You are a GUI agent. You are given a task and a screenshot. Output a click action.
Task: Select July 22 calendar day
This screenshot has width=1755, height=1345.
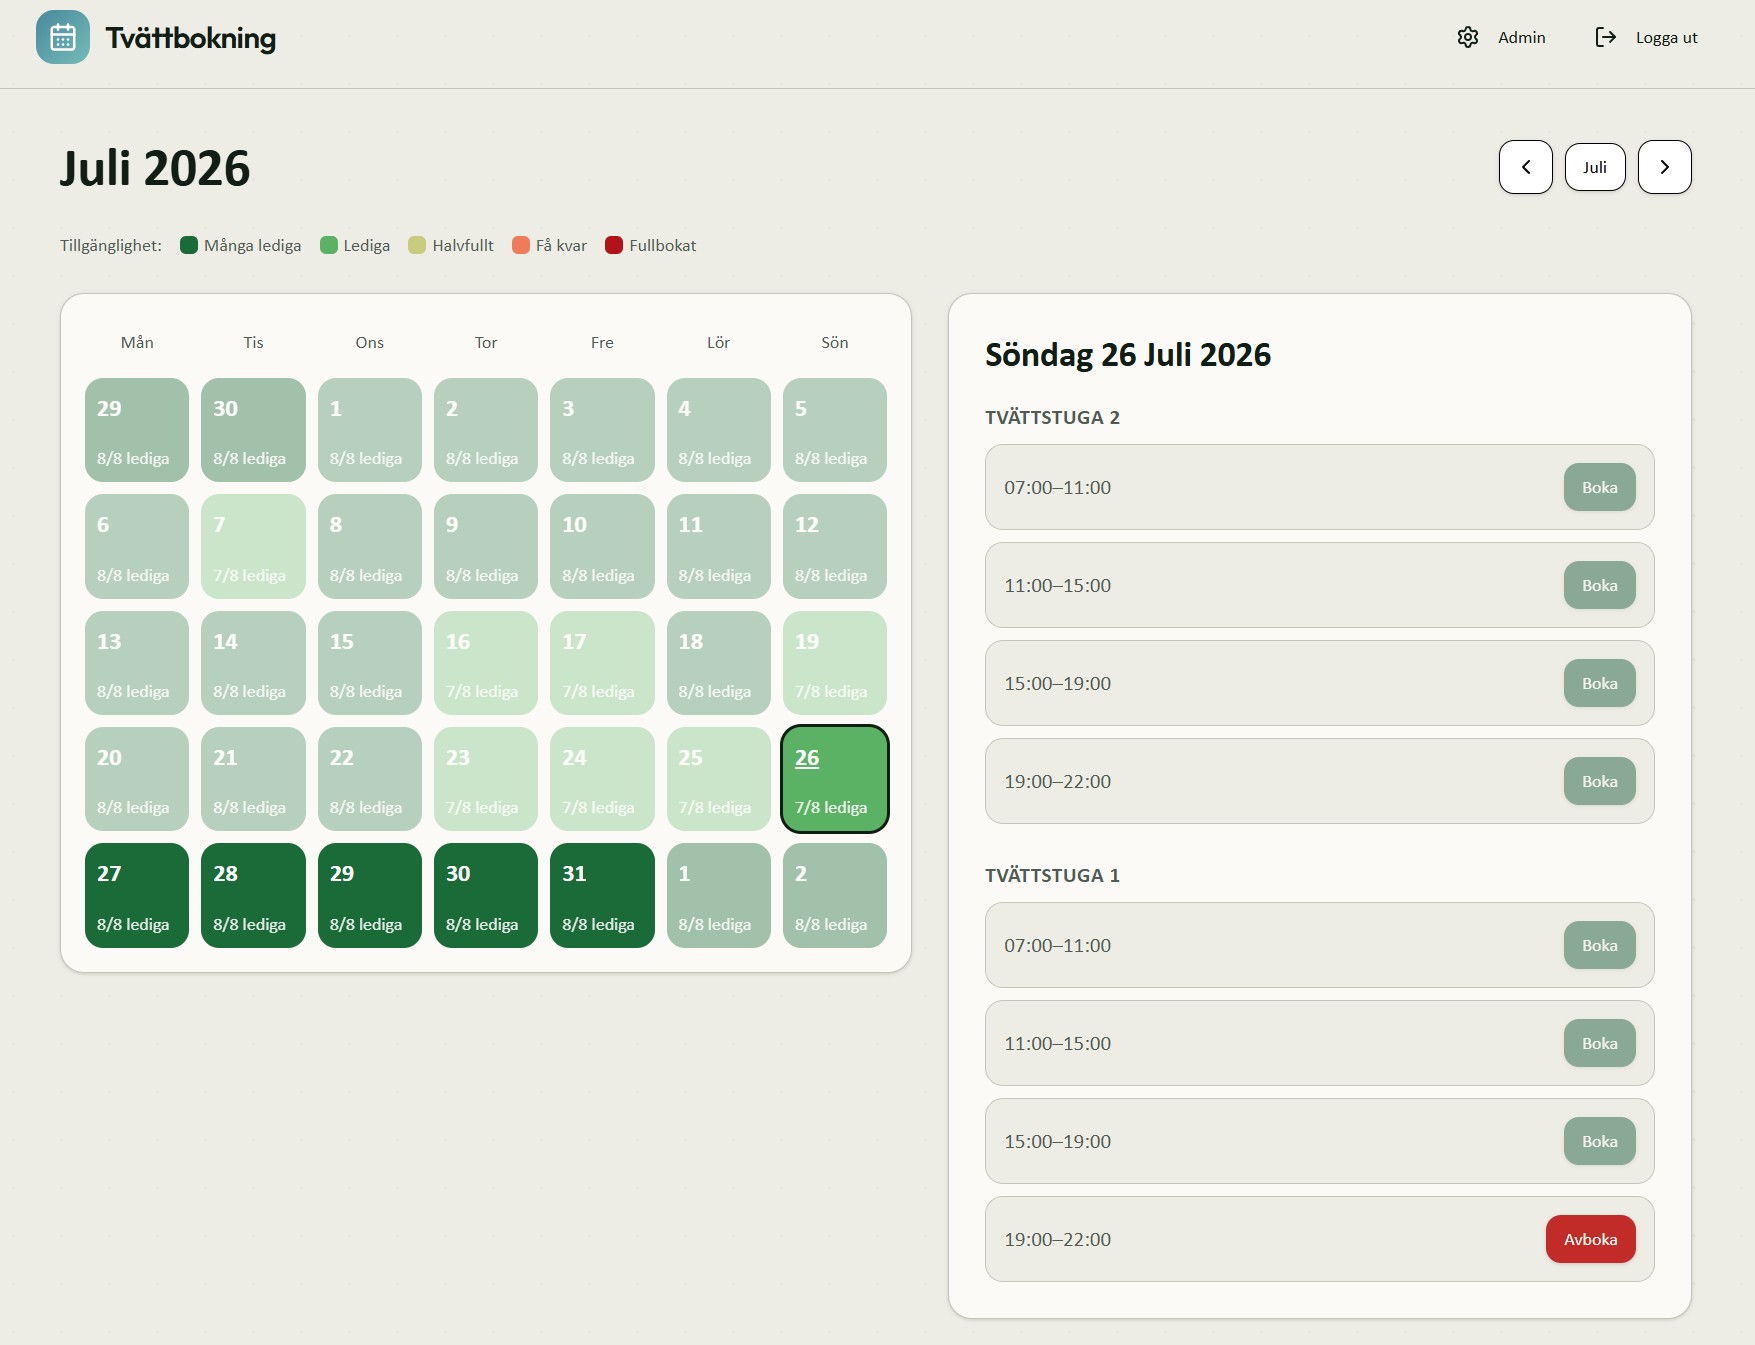(370, 779)
